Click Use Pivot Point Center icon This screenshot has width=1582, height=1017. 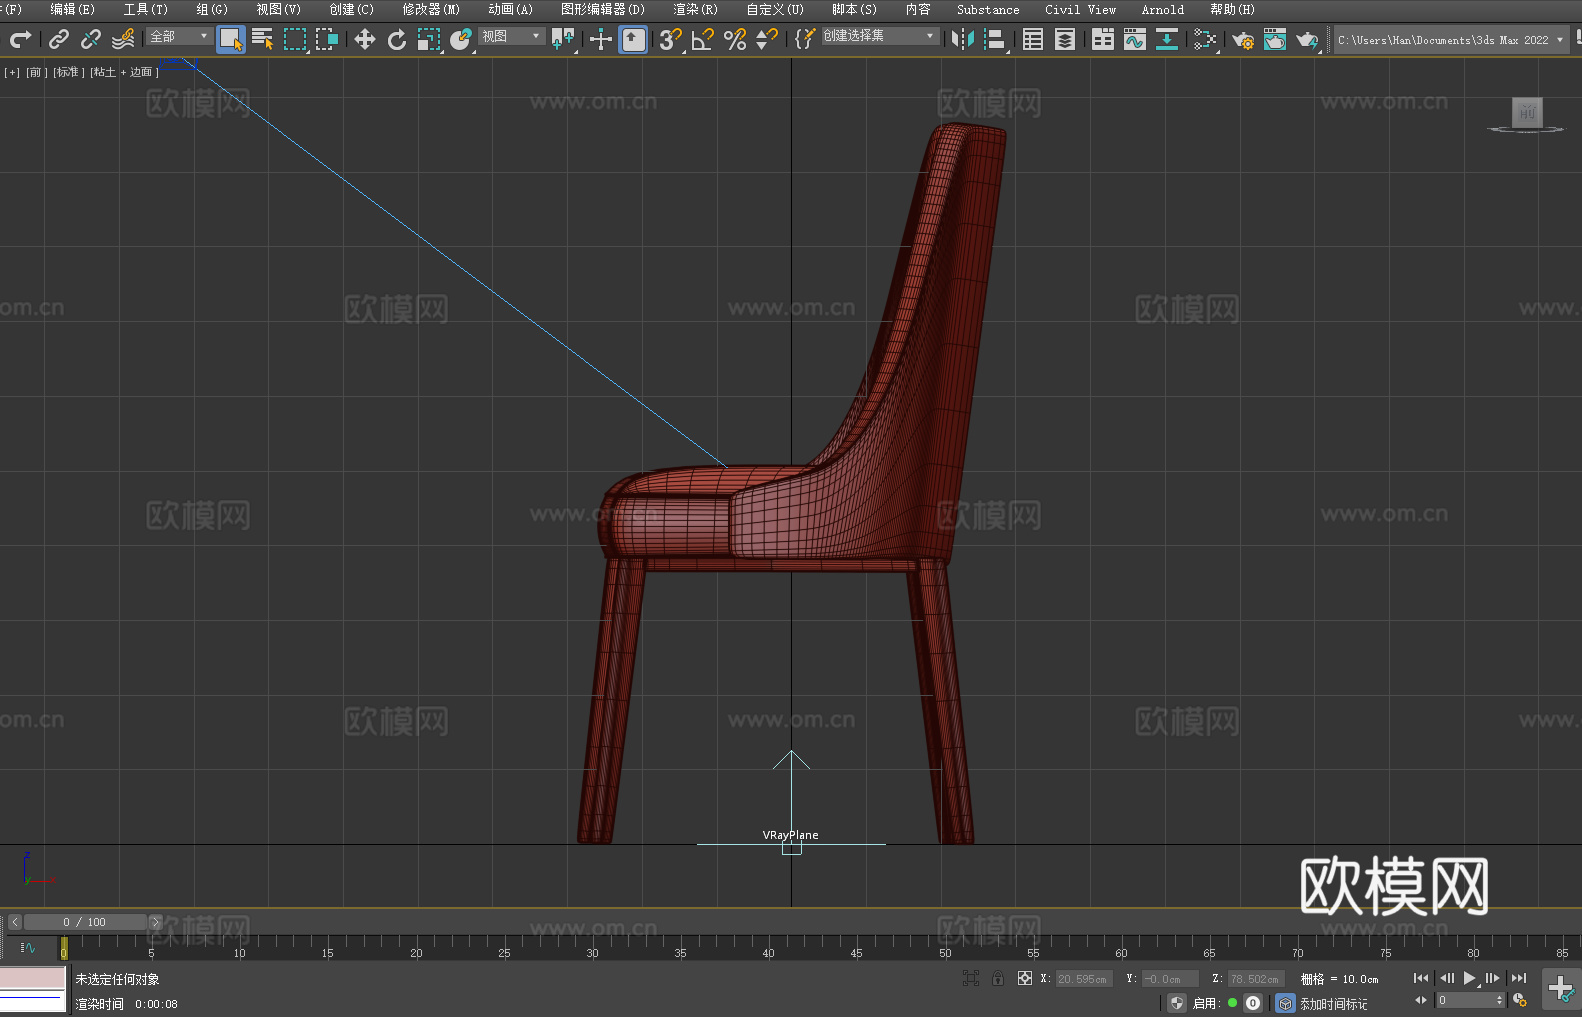point(563,39)
